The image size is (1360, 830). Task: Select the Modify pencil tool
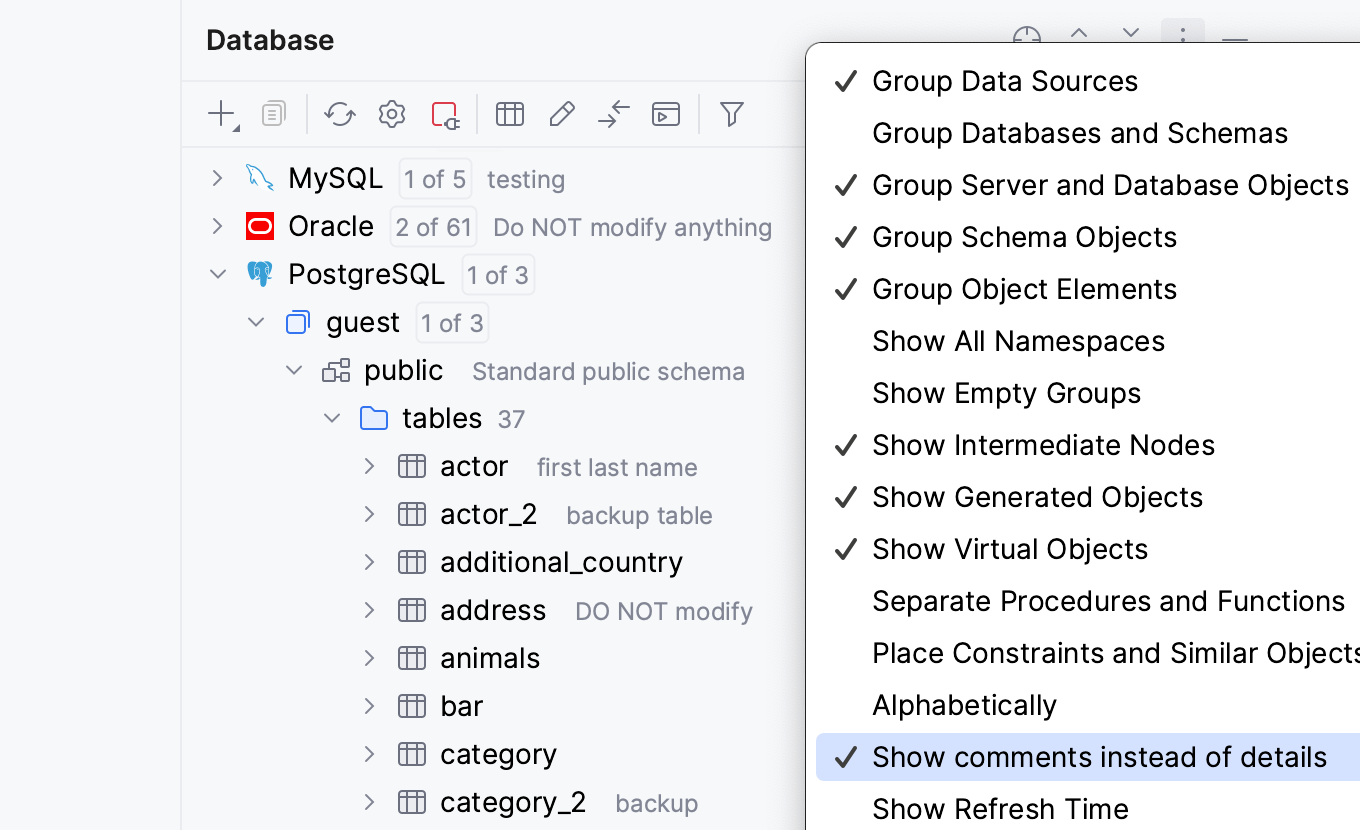[x=562, y=114]
